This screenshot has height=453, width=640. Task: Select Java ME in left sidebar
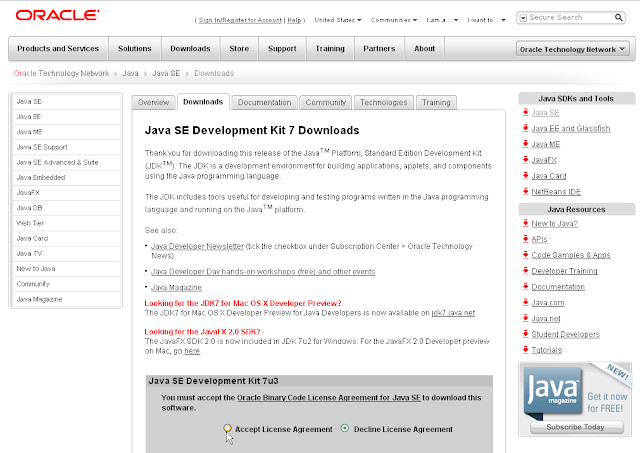tap(66, 132)
